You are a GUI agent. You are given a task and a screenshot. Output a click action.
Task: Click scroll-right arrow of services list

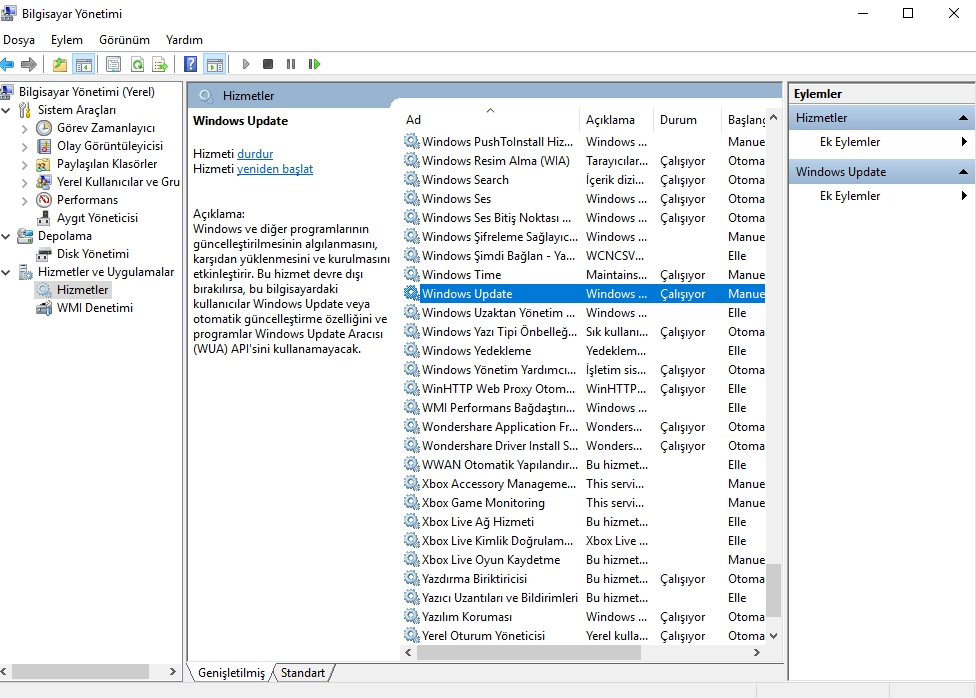tap(757, 653)
